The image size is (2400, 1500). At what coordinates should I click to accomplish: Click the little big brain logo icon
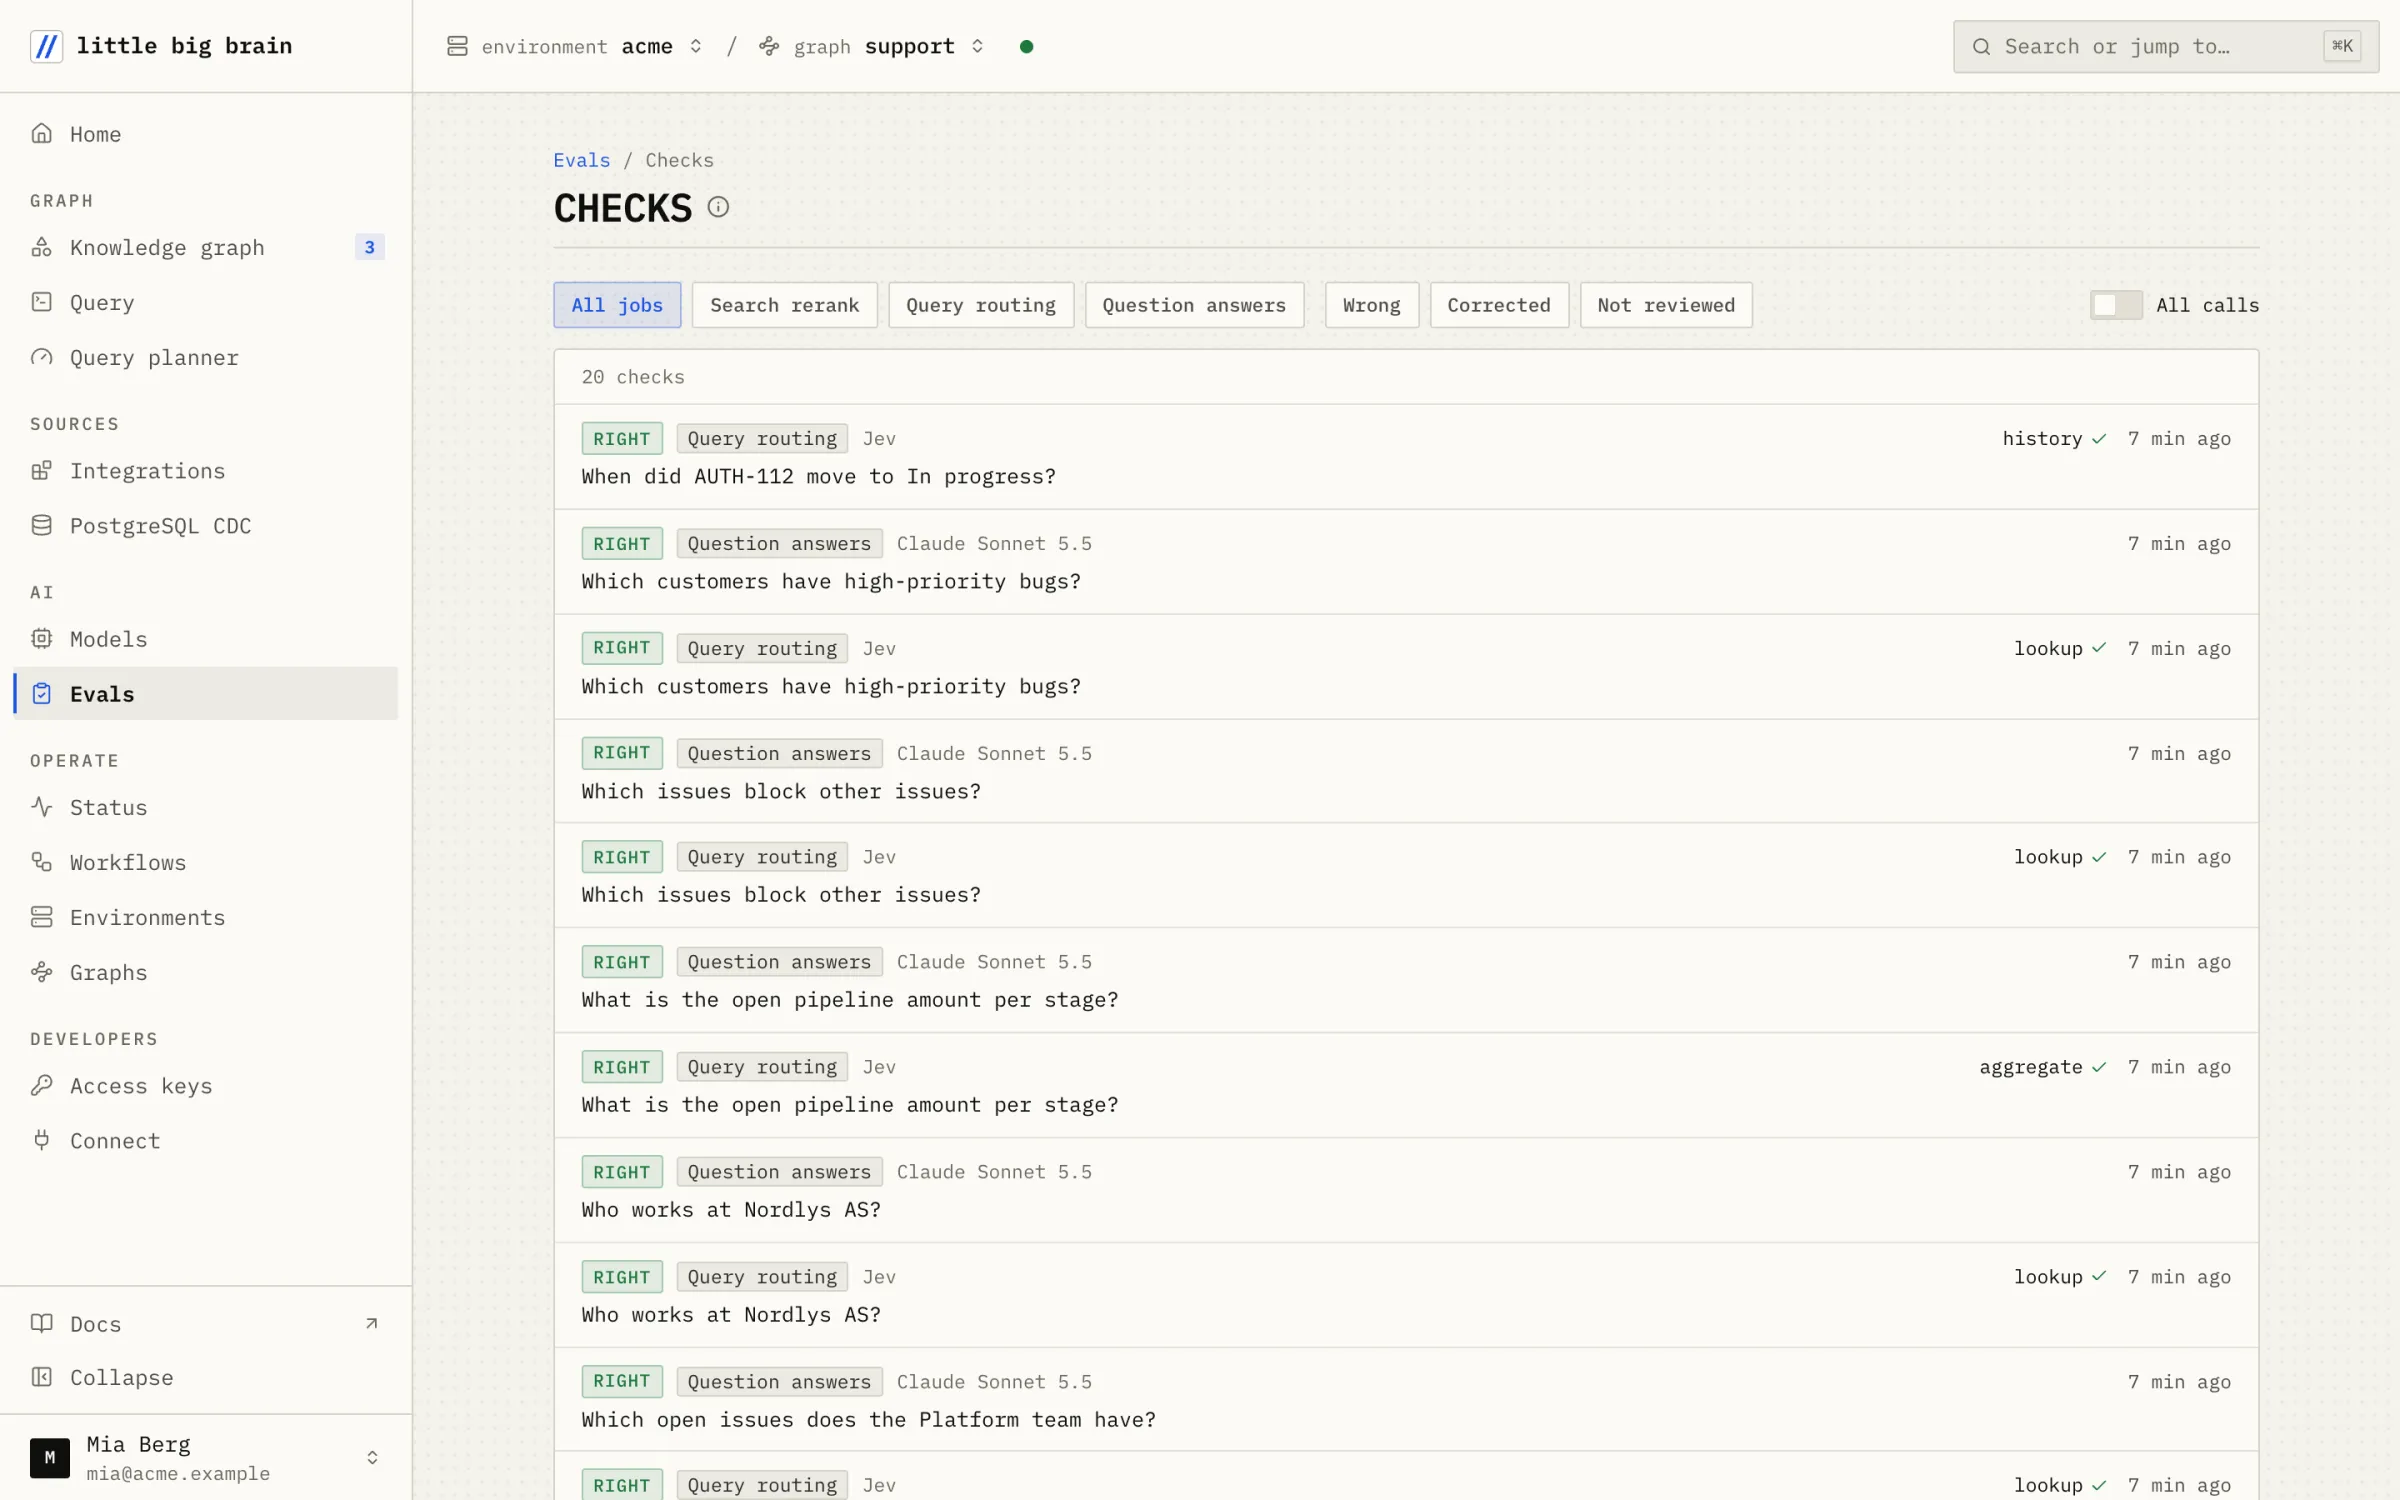[46, 46]
